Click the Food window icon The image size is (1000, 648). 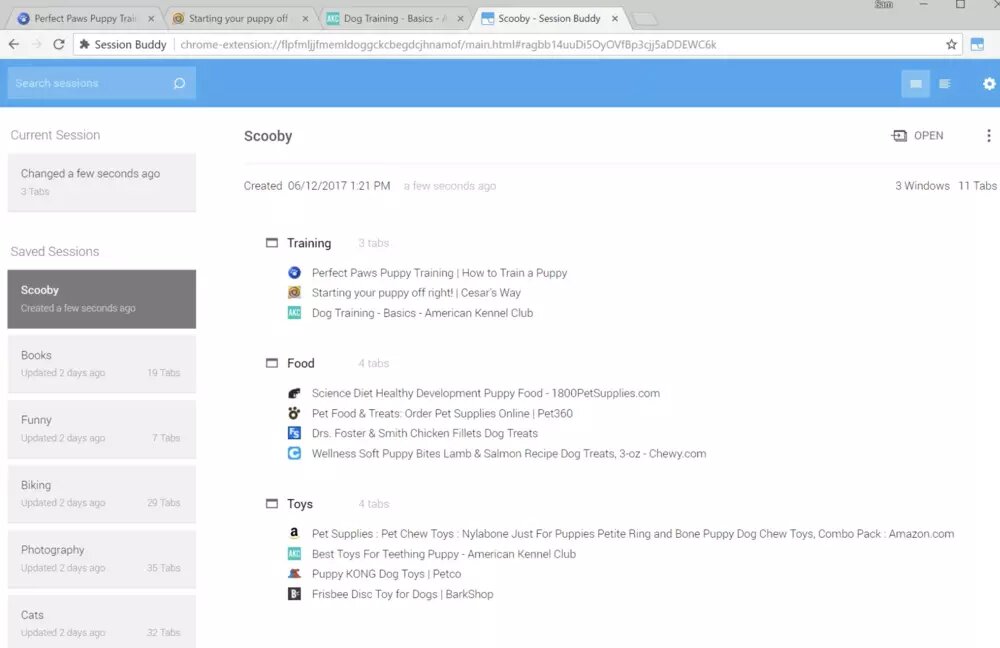(x=272, y=363)
